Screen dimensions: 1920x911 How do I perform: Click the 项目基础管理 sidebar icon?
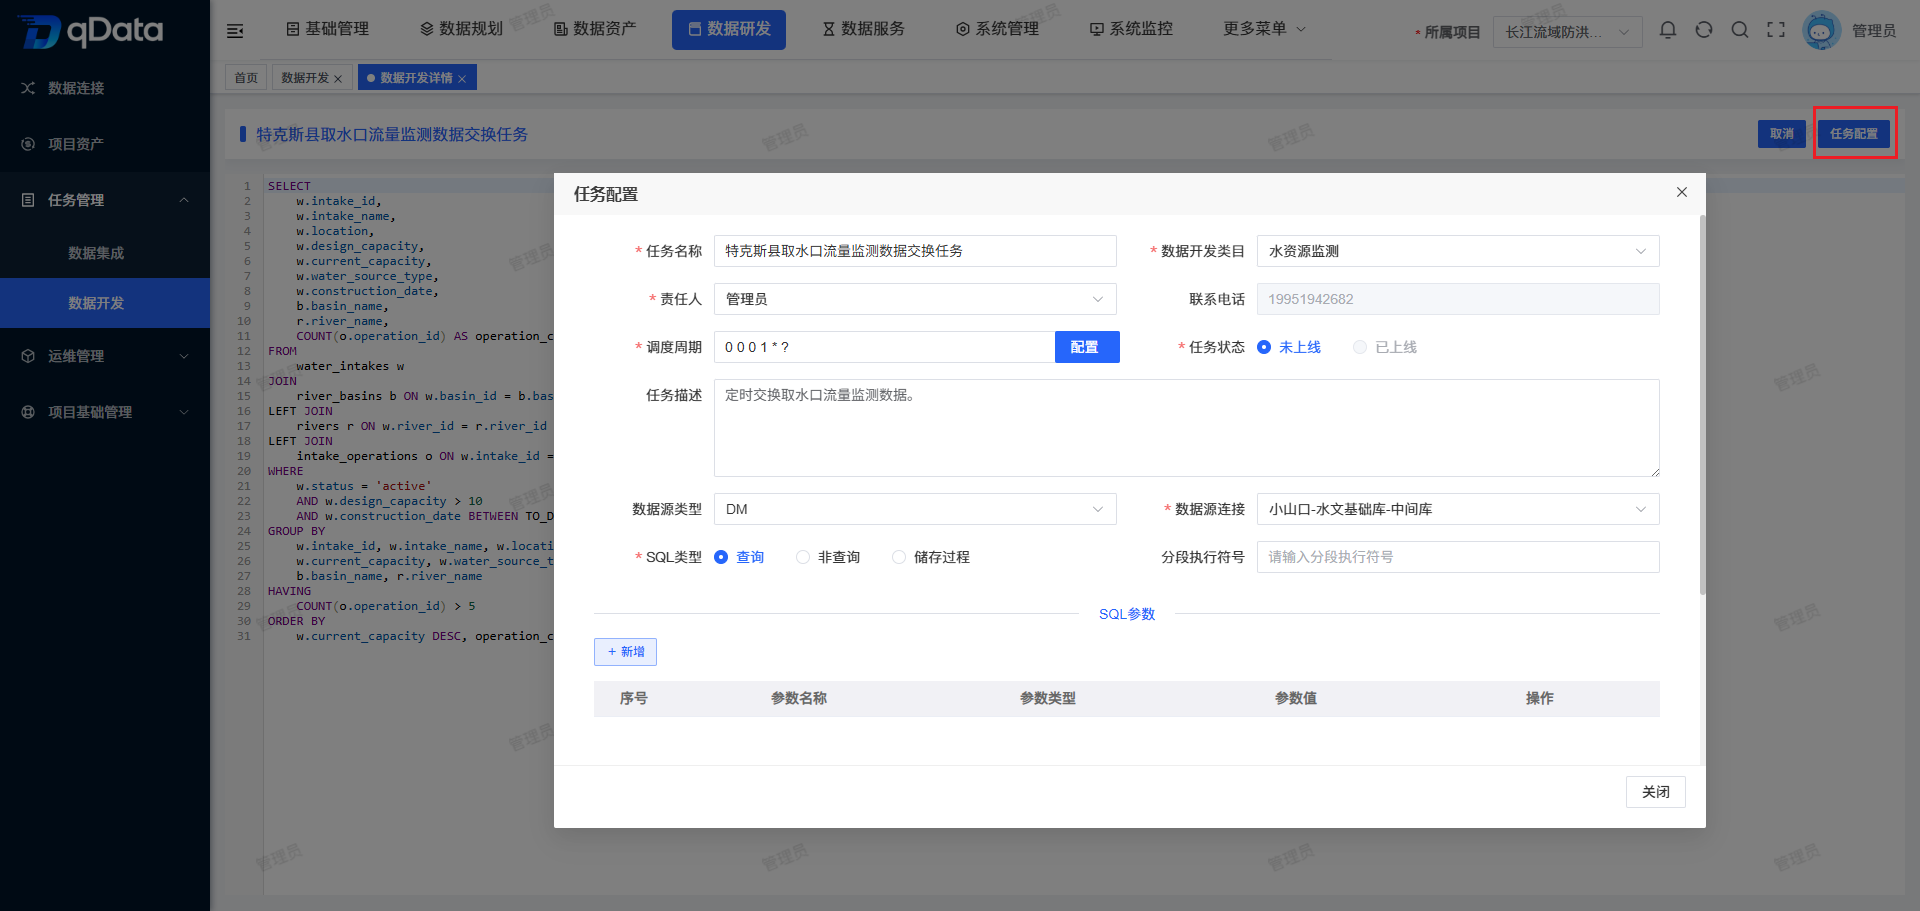(28, 412)
